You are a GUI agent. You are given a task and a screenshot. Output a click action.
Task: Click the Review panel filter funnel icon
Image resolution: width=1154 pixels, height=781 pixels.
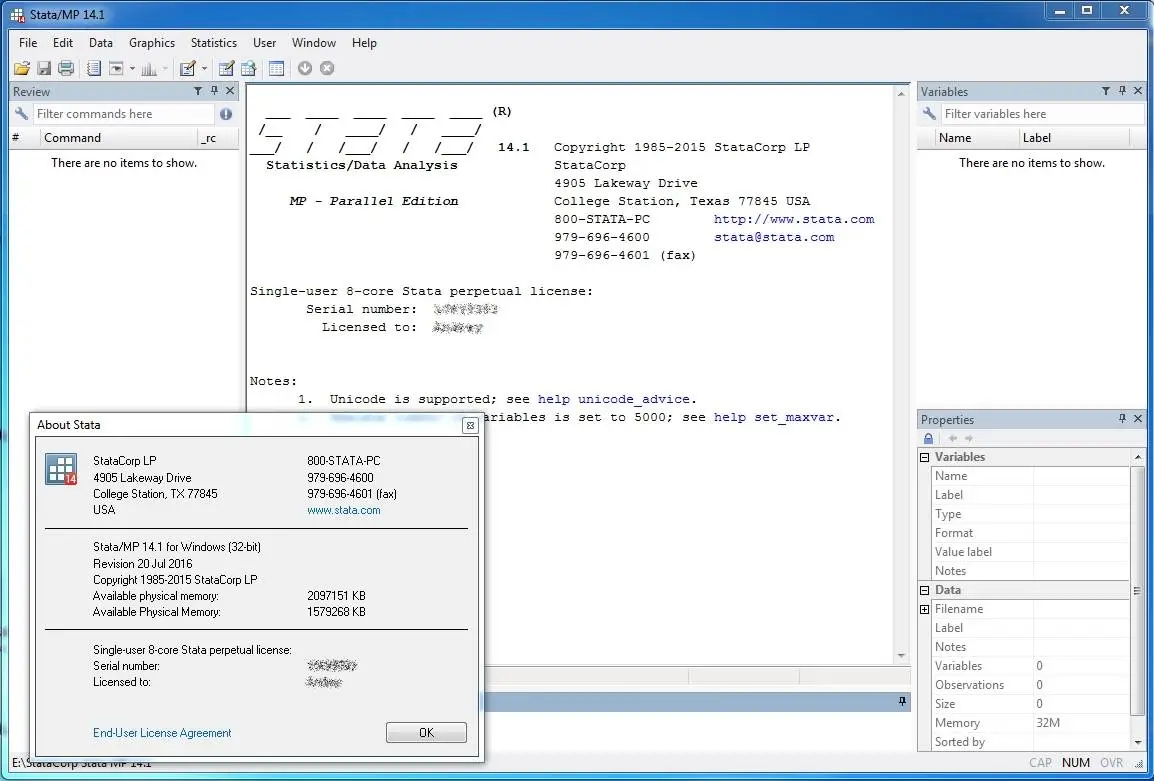point(198,91)
